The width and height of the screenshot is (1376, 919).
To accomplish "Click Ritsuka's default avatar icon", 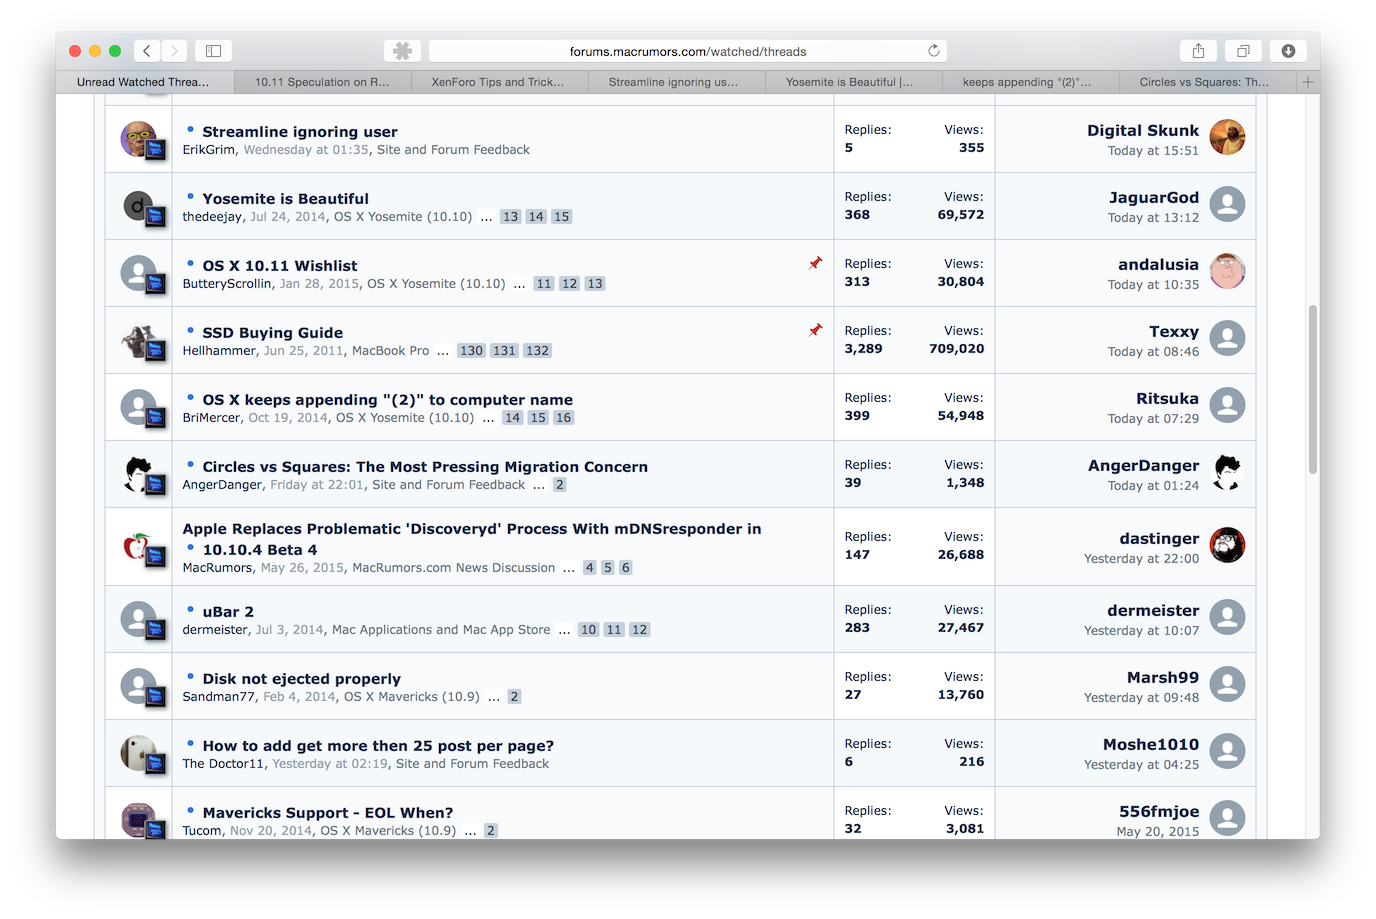I will (x=1227, y=405).
